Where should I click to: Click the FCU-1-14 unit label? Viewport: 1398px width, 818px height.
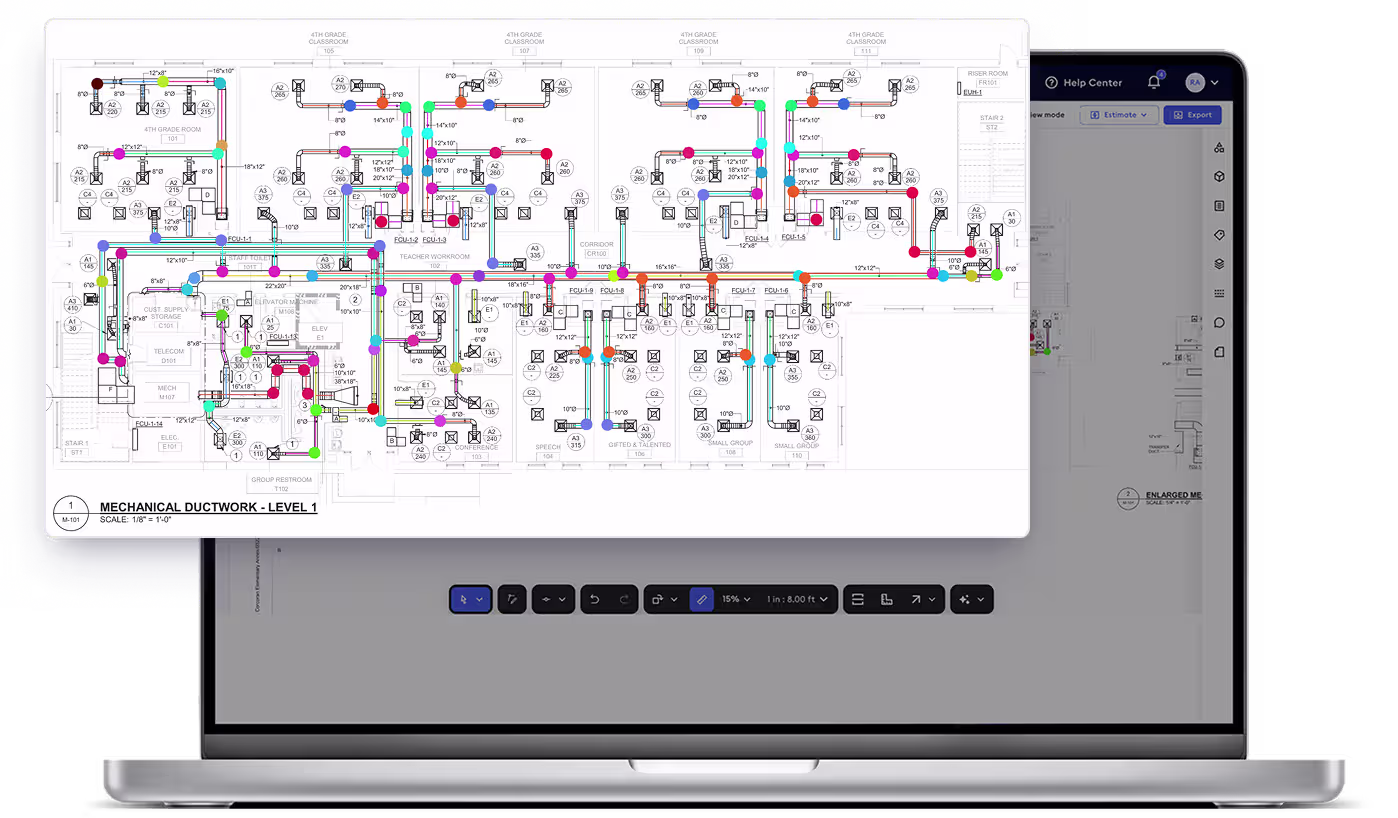coord(149,424)
